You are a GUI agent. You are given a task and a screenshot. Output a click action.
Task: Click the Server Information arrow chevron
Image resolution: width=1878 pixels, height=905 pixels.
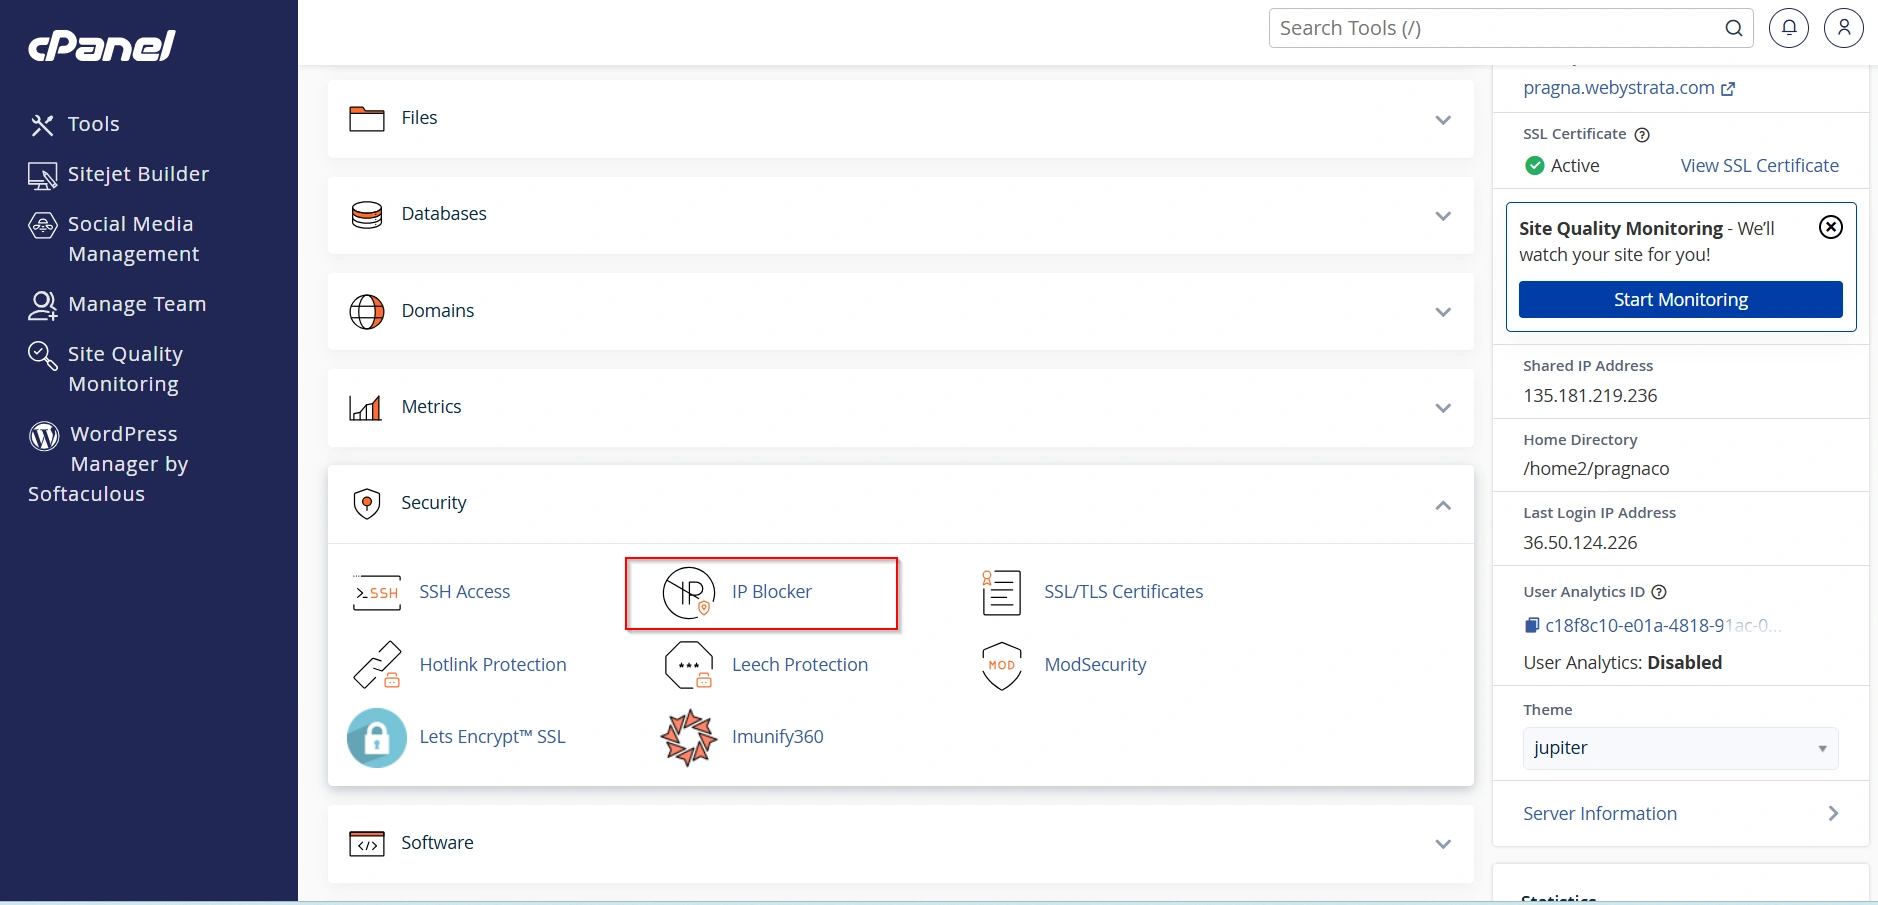[x=1833, y=814]
